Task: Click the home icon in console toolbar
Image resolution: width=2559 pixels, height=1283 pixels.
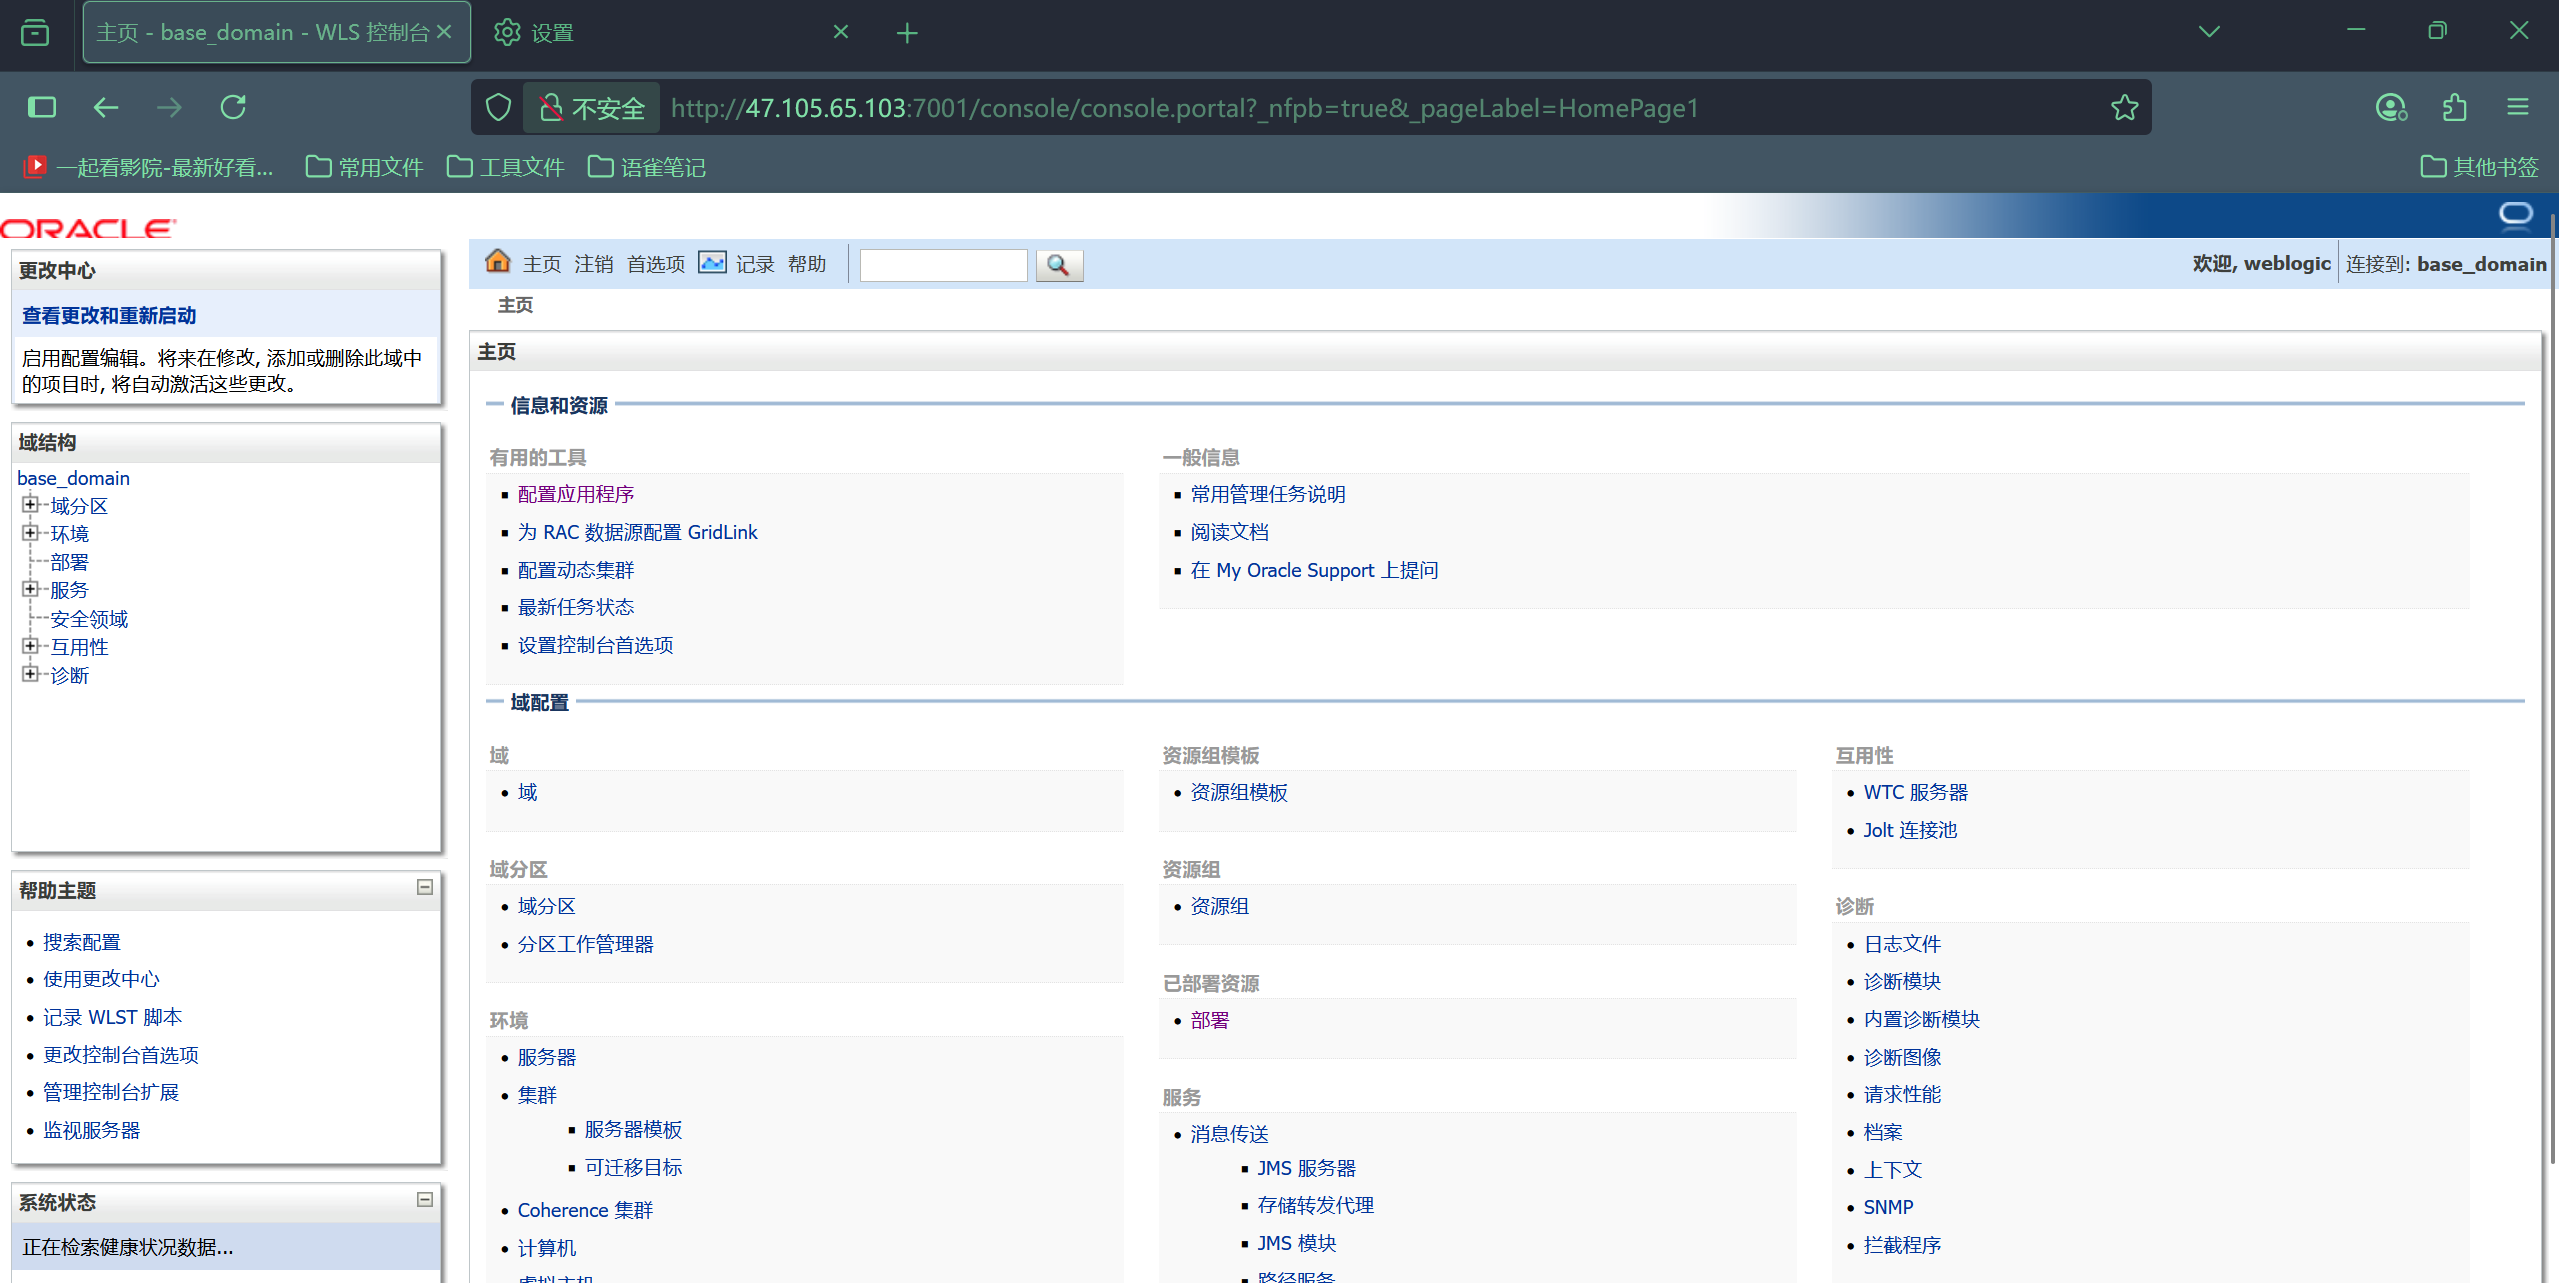Action: coord(497,263)
